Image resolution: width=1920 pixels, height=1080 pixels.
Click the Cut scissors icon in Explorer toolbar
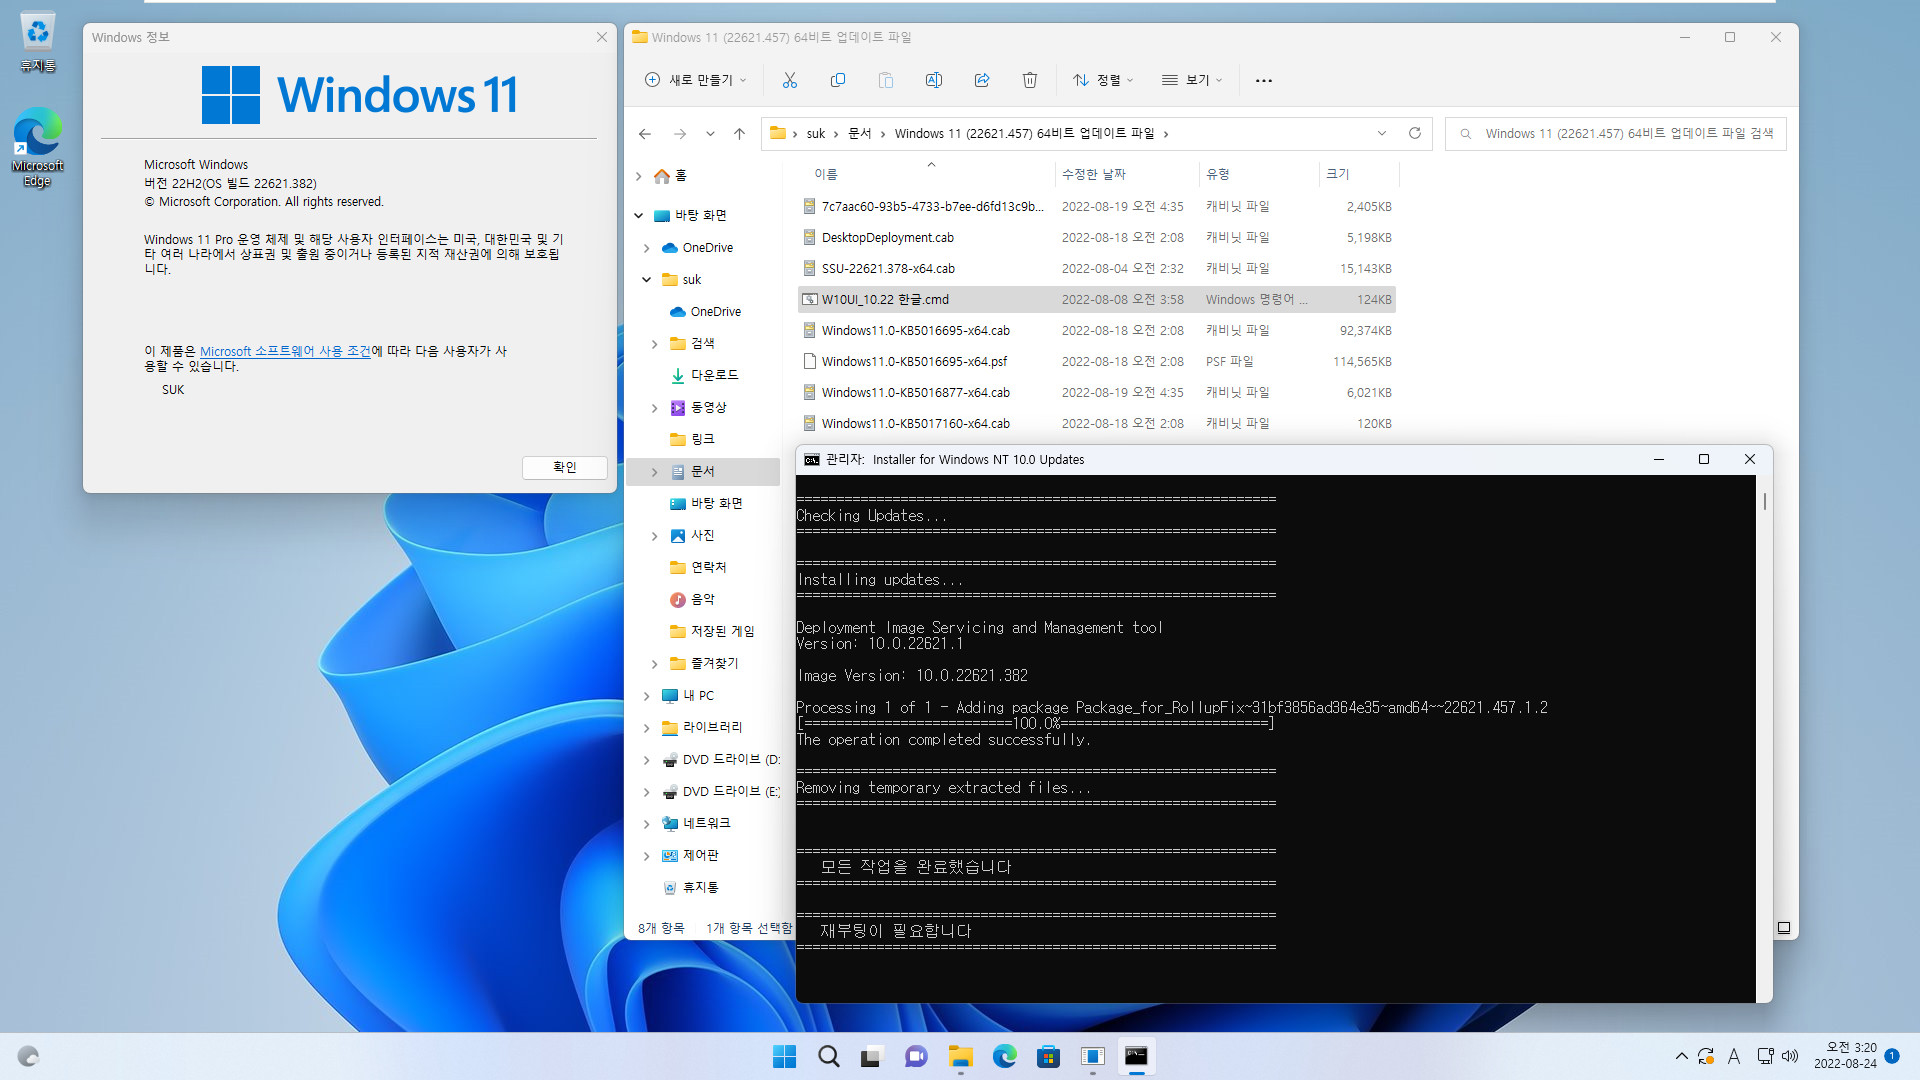tap(790, 80)
